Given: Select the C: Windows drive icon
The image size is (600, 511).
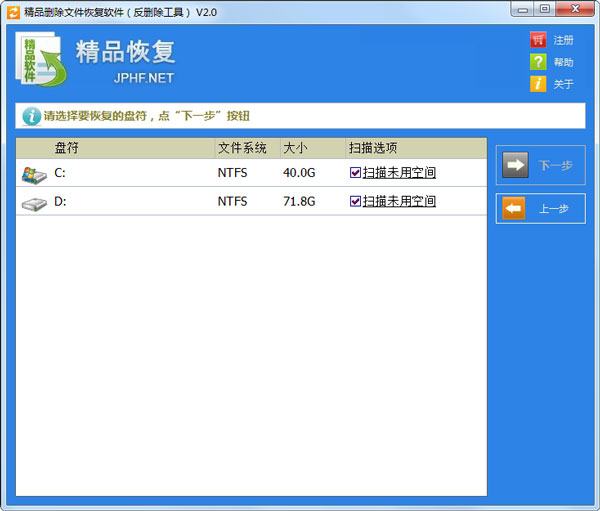Looking at the screenshot, I should [34, 175].
